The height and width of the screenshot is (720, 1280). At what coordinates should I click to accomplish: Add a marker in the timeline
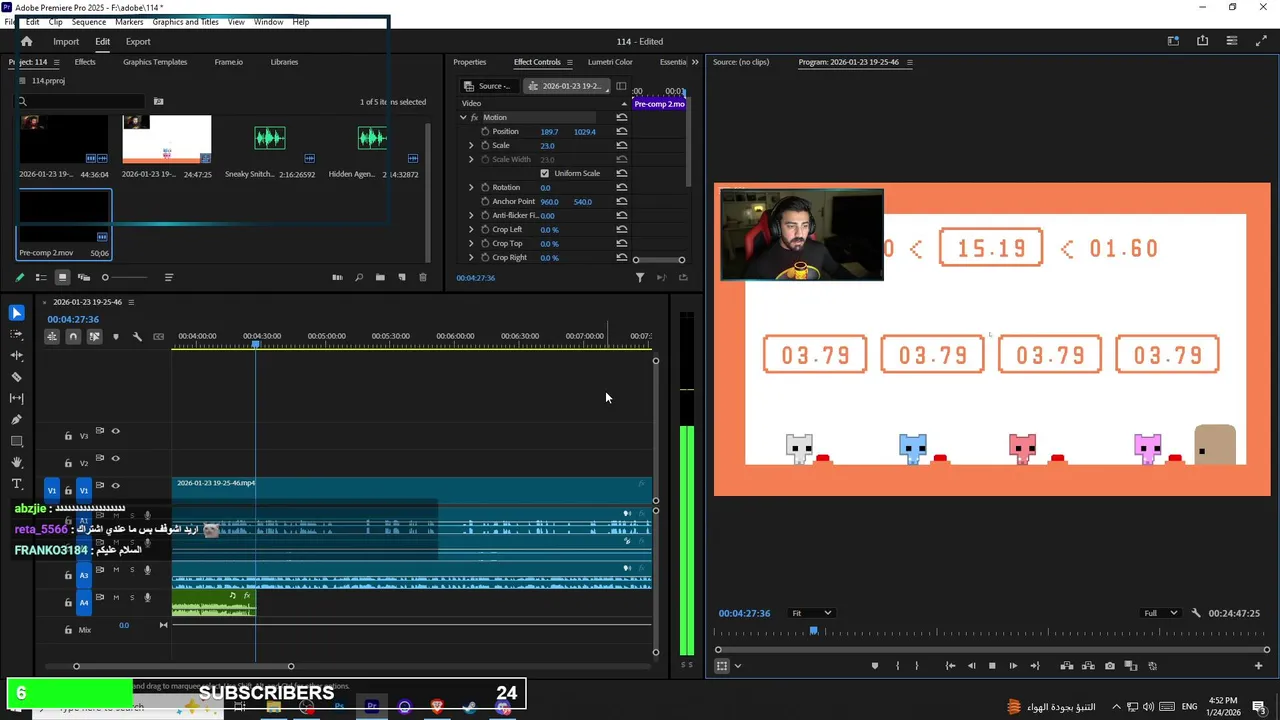pyautogui.click(x=116, y=336)
